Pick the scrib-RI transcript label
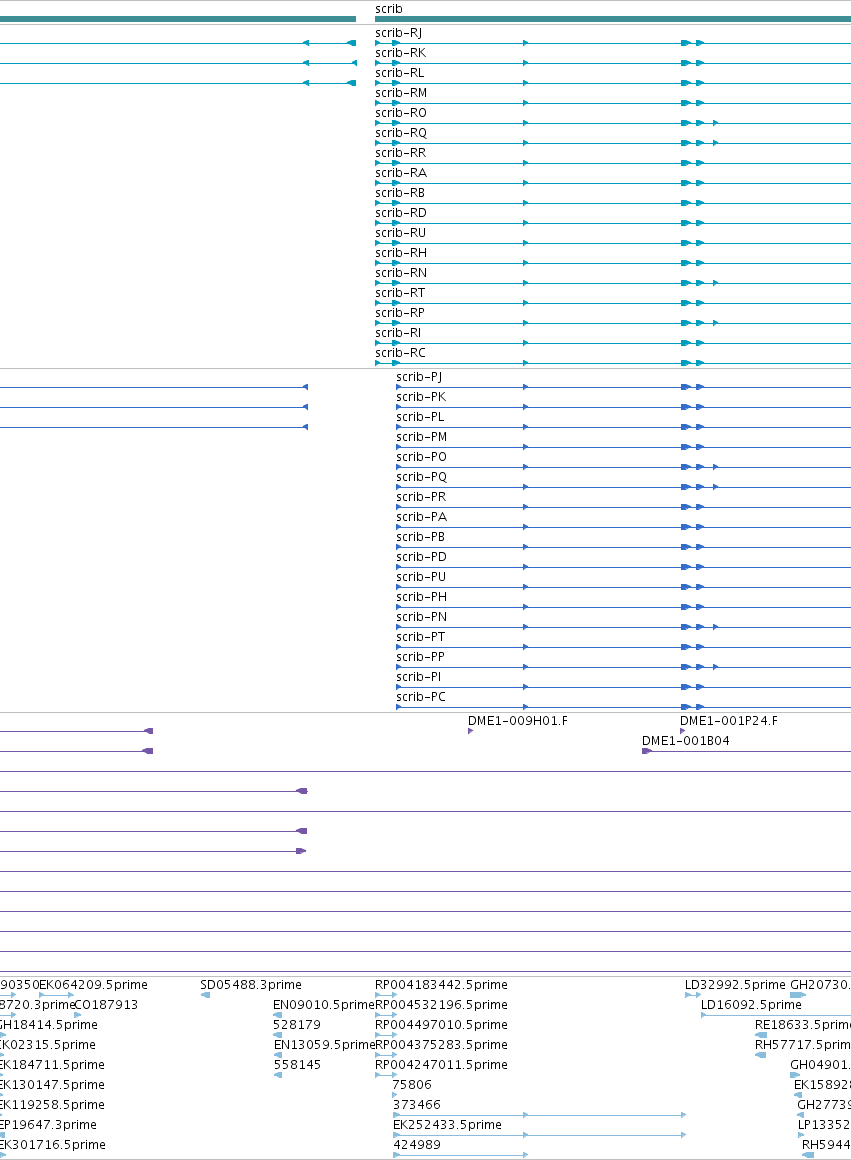Screen dimensions: 851x1160 [x=398, y=332]
